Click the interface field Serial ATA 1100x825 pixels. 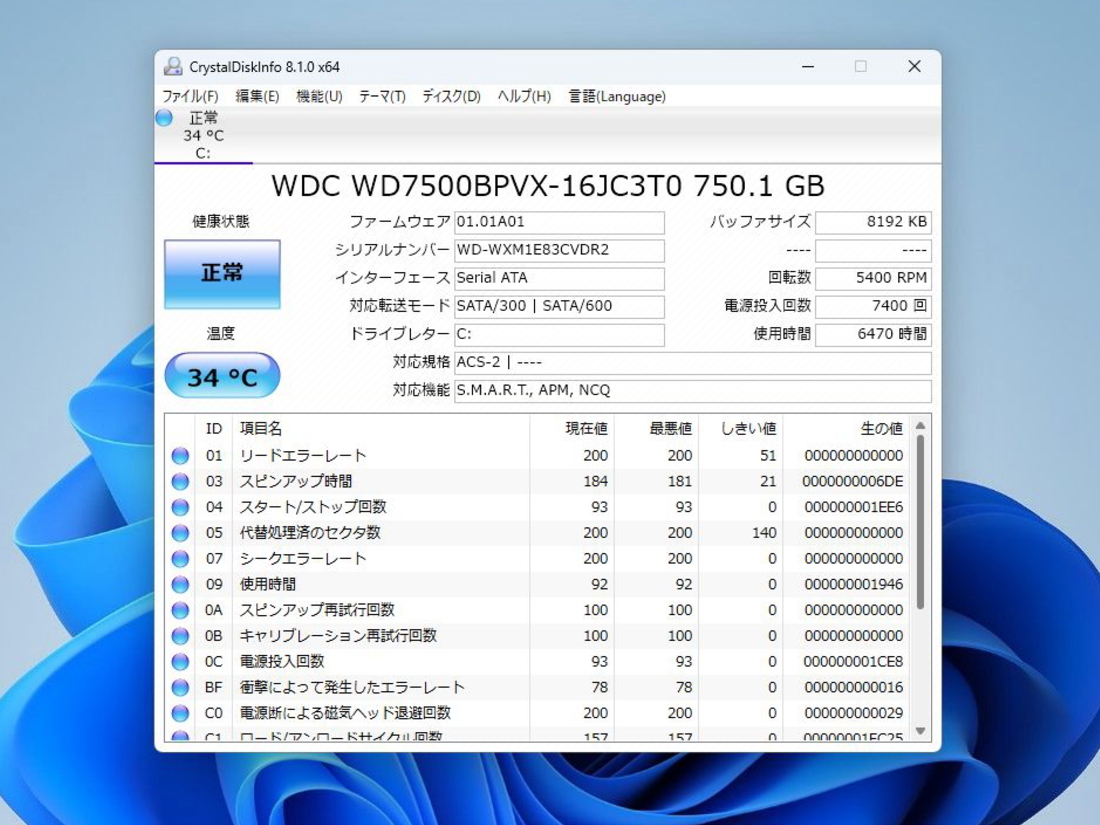(x=559, y=279)
